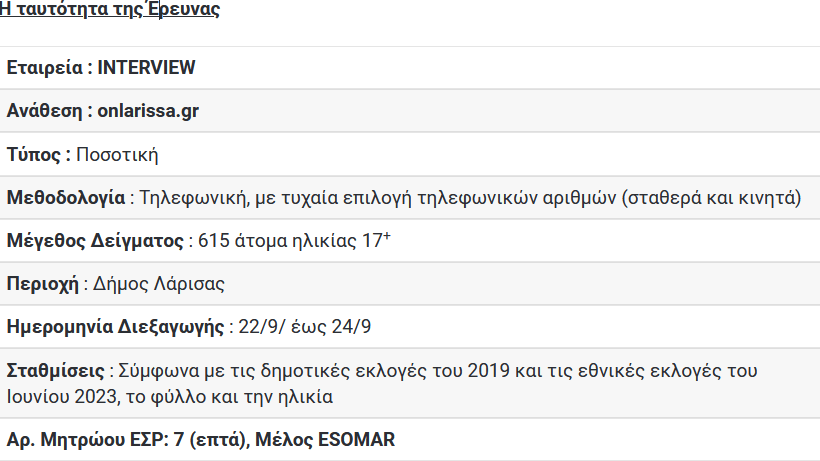Click the word INTERVIEW
The image size is (820, 461).
pyautogui.click(x=146, y=67)
